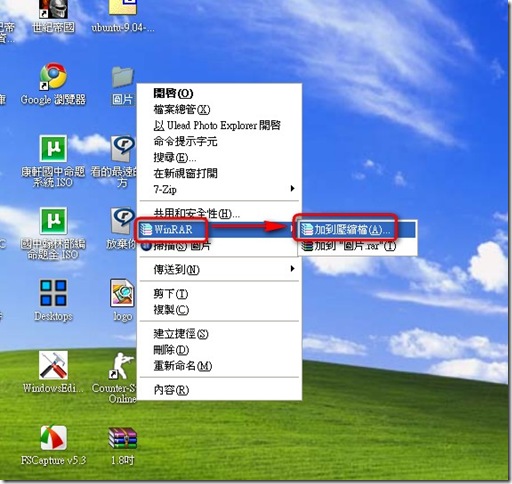Select the ubuntu-9.04 file icon
Screen dimensions: 512x484
(123, 7)
